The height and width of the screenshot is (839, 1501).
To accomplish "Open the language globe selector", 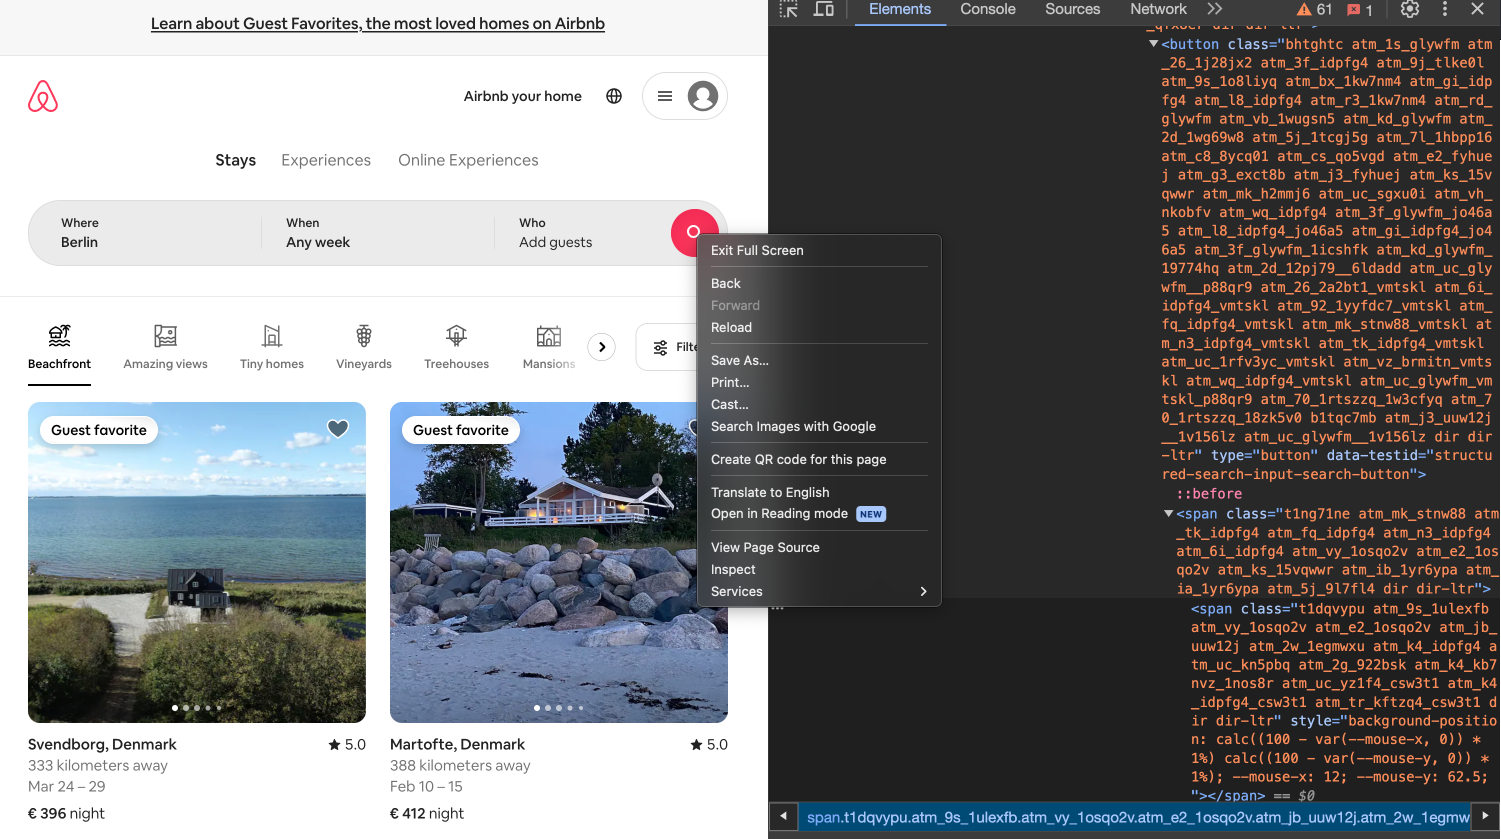I will coord(614,96).
